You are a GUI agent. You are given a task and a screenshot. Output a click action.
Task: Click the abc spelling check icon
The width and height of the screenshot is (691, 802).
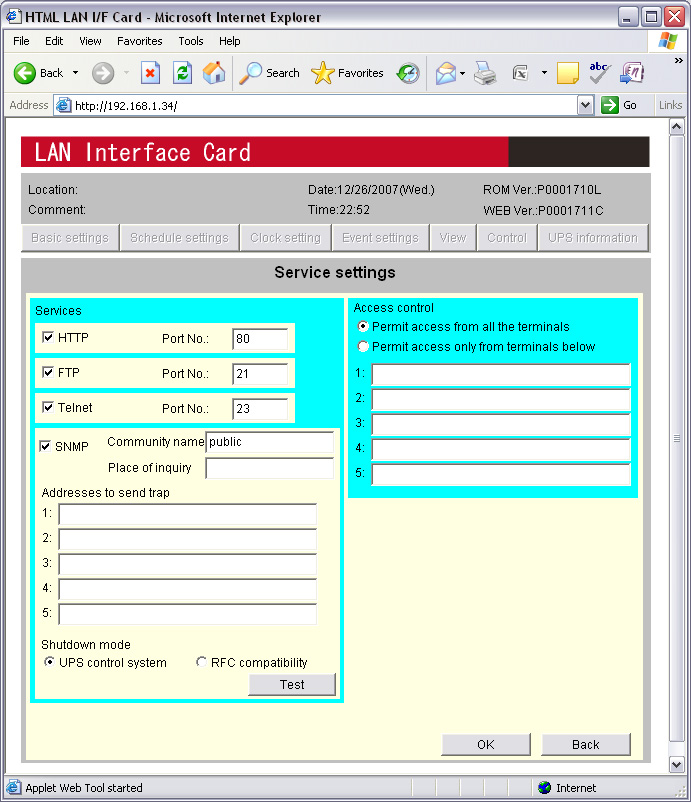(599, 73)
